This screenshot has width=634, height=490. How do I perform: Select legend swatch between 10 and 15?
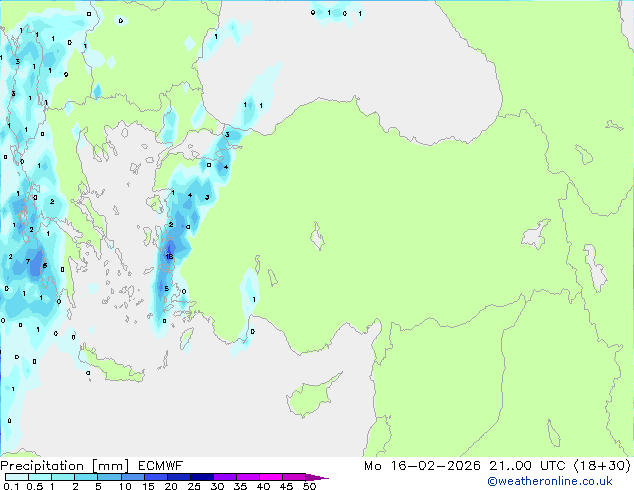(x=132, y=477)
